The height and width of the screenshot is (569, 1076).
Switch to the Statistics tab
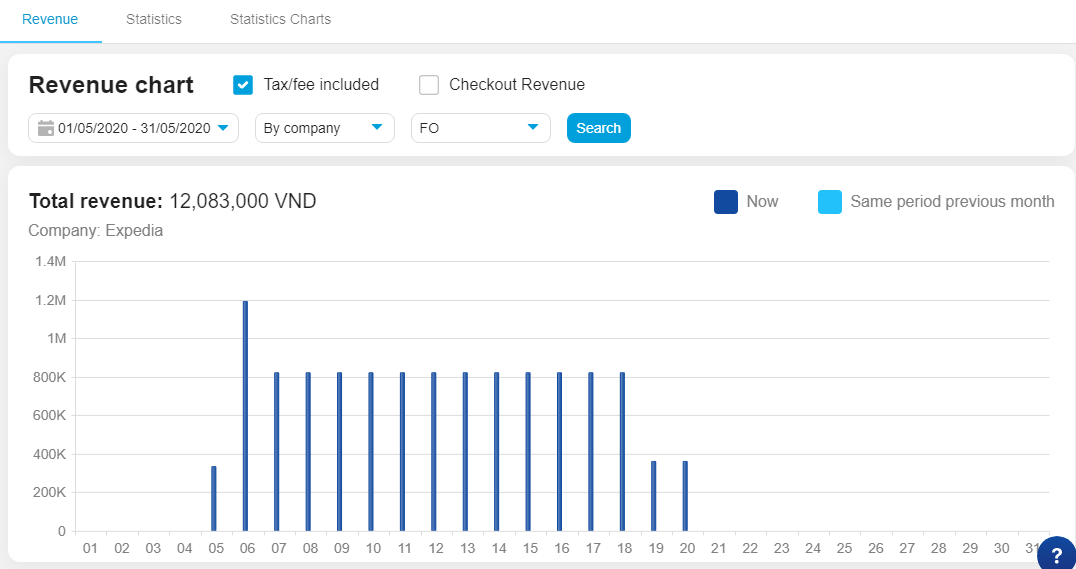tap(154, 20)
